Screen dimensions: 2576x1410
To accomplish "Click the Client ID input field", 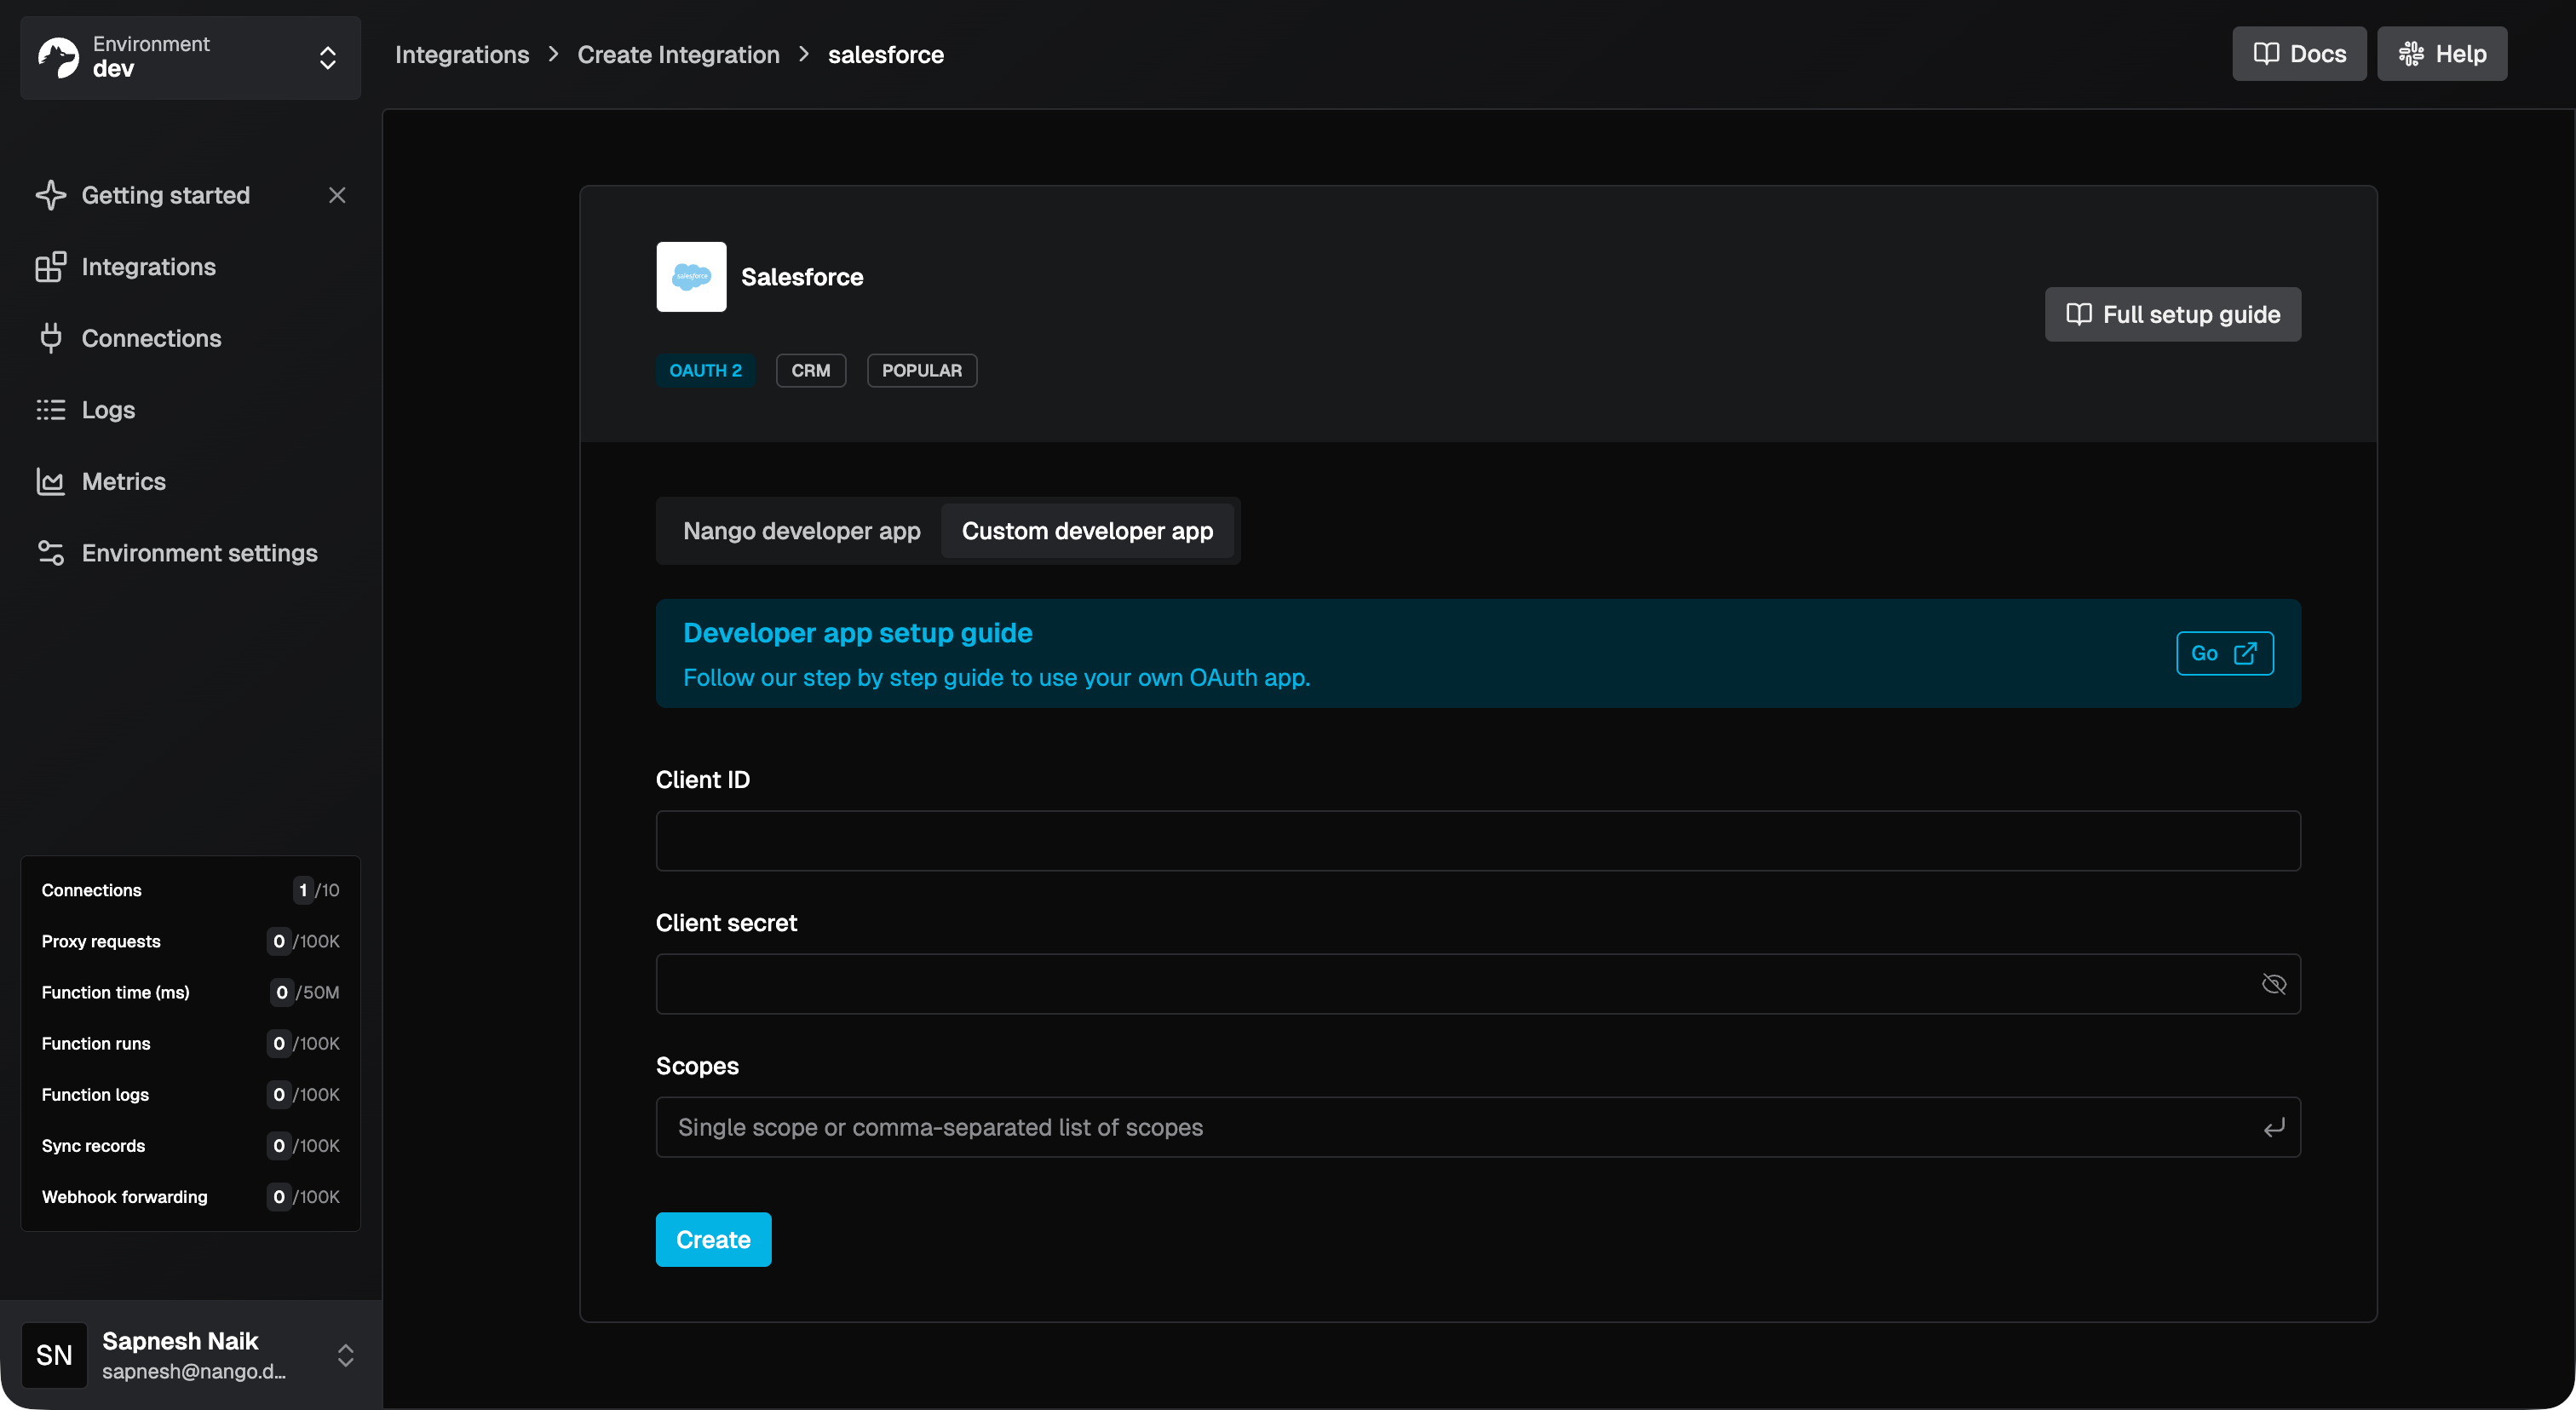I will (x=1477, y=841).
